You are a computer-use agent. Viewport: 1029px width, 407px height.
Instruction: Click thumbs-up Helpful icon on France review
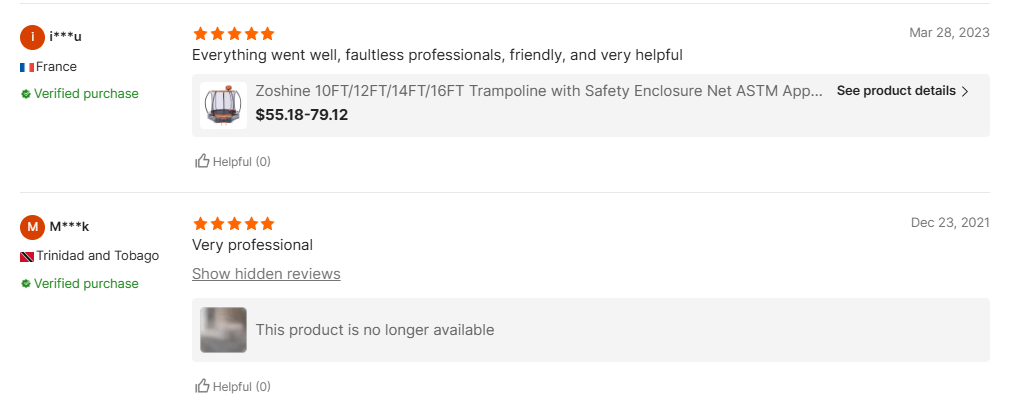[x=203, y=161]
